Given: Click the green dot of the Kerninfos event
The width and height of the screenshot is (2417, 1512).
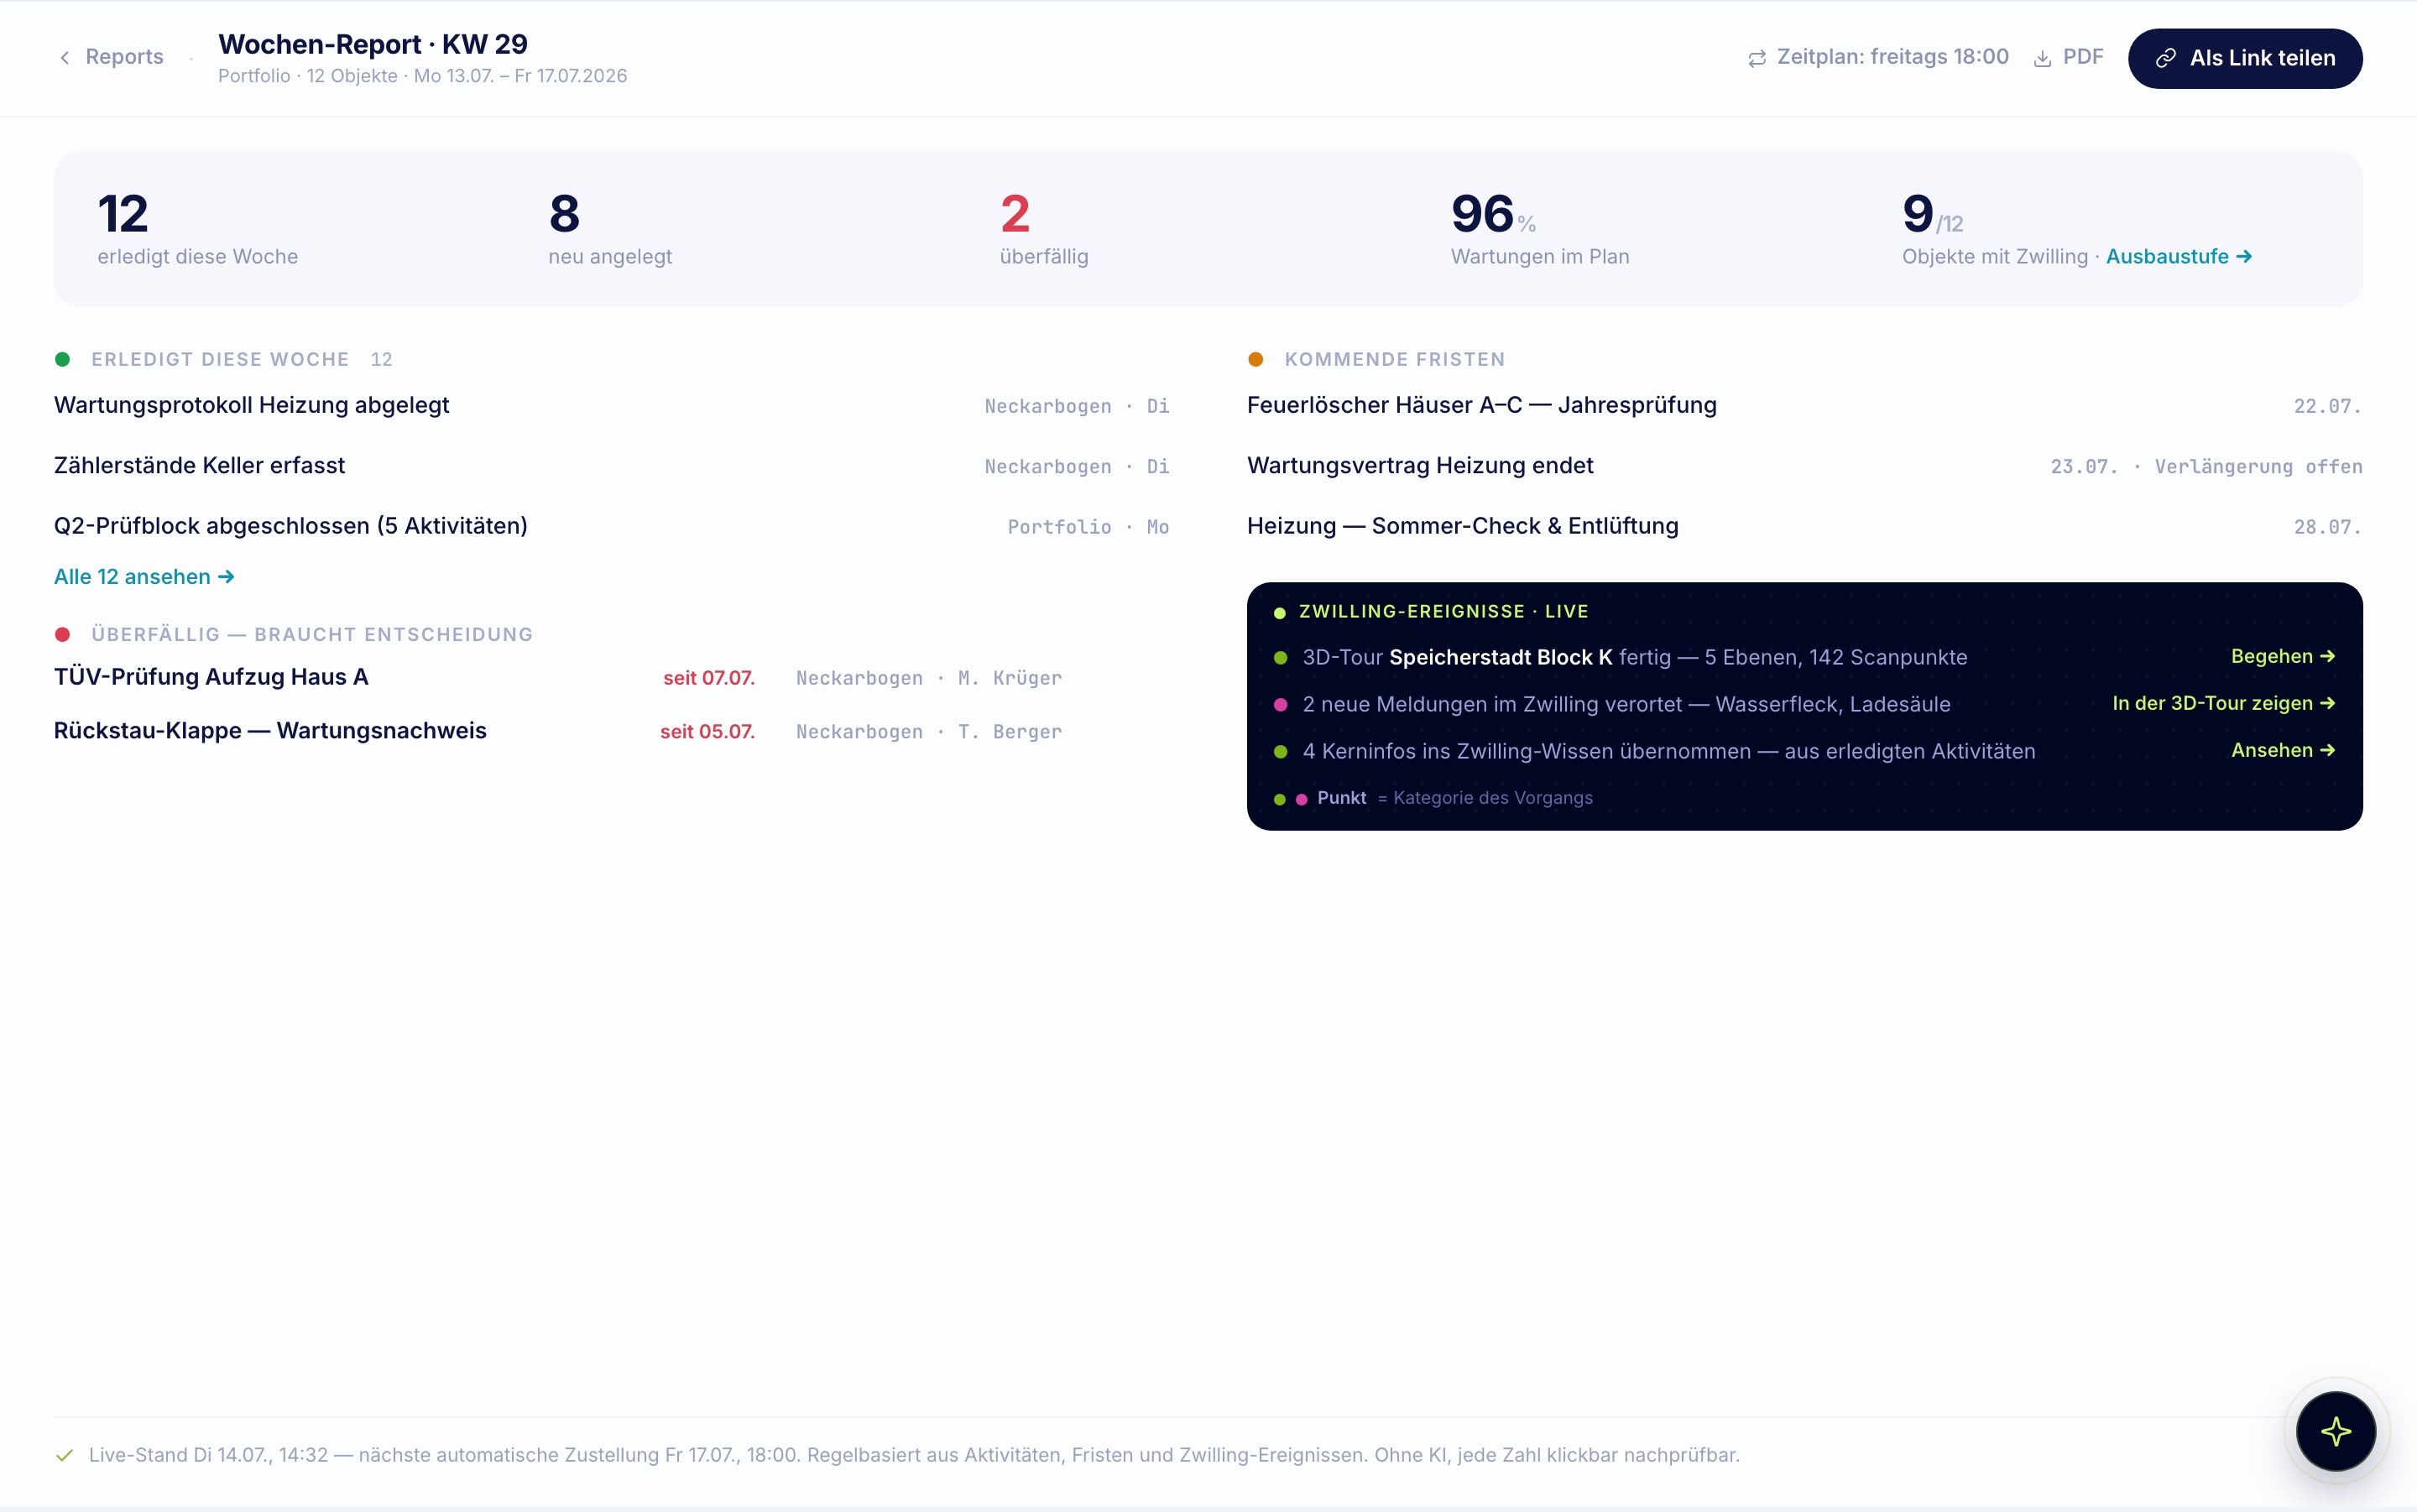Looking at the screenshot, I should coord(1280,751).
